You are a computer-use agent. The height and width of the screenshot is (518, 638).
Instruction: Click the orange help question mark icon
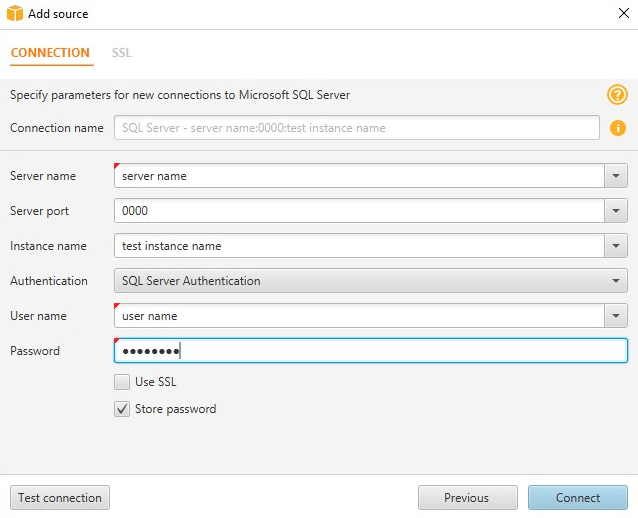(x=617, y=95)
